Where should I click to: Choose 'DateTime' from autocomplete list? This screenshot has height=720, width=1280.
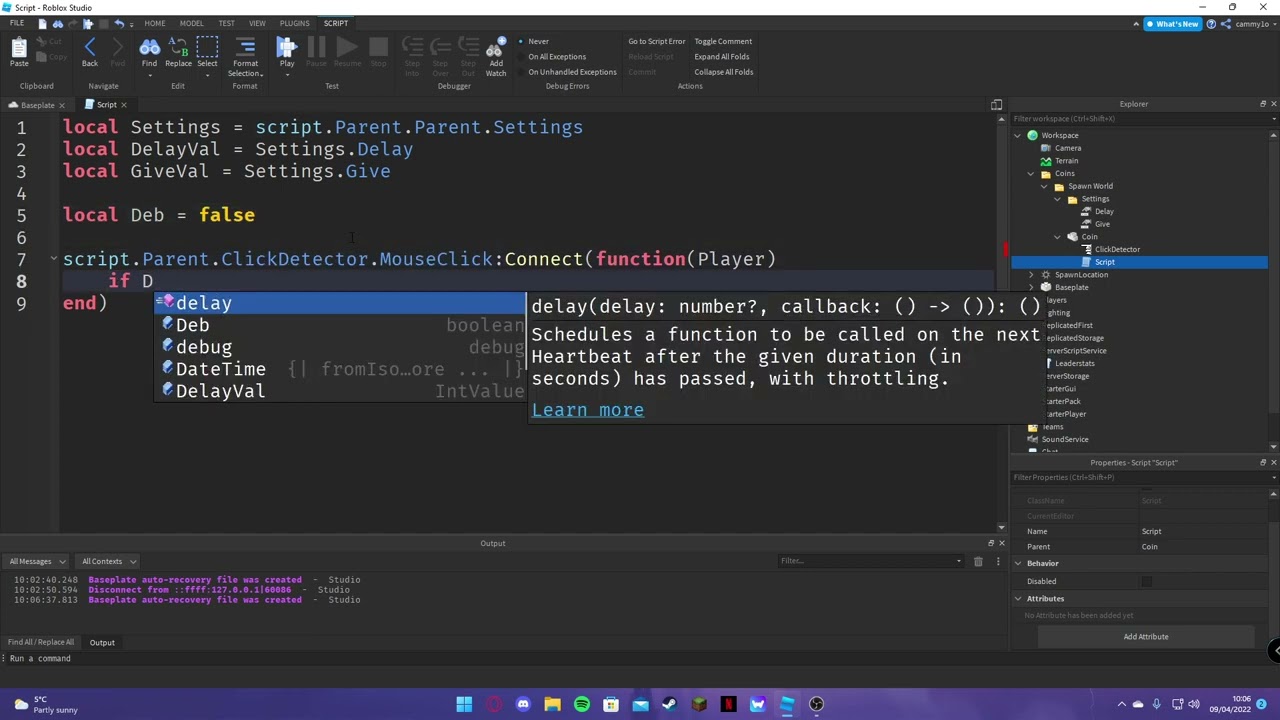(x=340, y=369)
